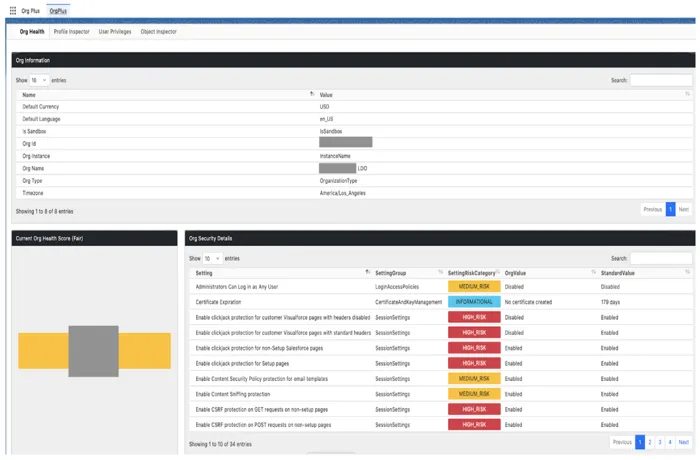Viewport: 700px width, 460px height.
Task: Click Administrators Can Log in as Any User
Action: tap(237, 287)
